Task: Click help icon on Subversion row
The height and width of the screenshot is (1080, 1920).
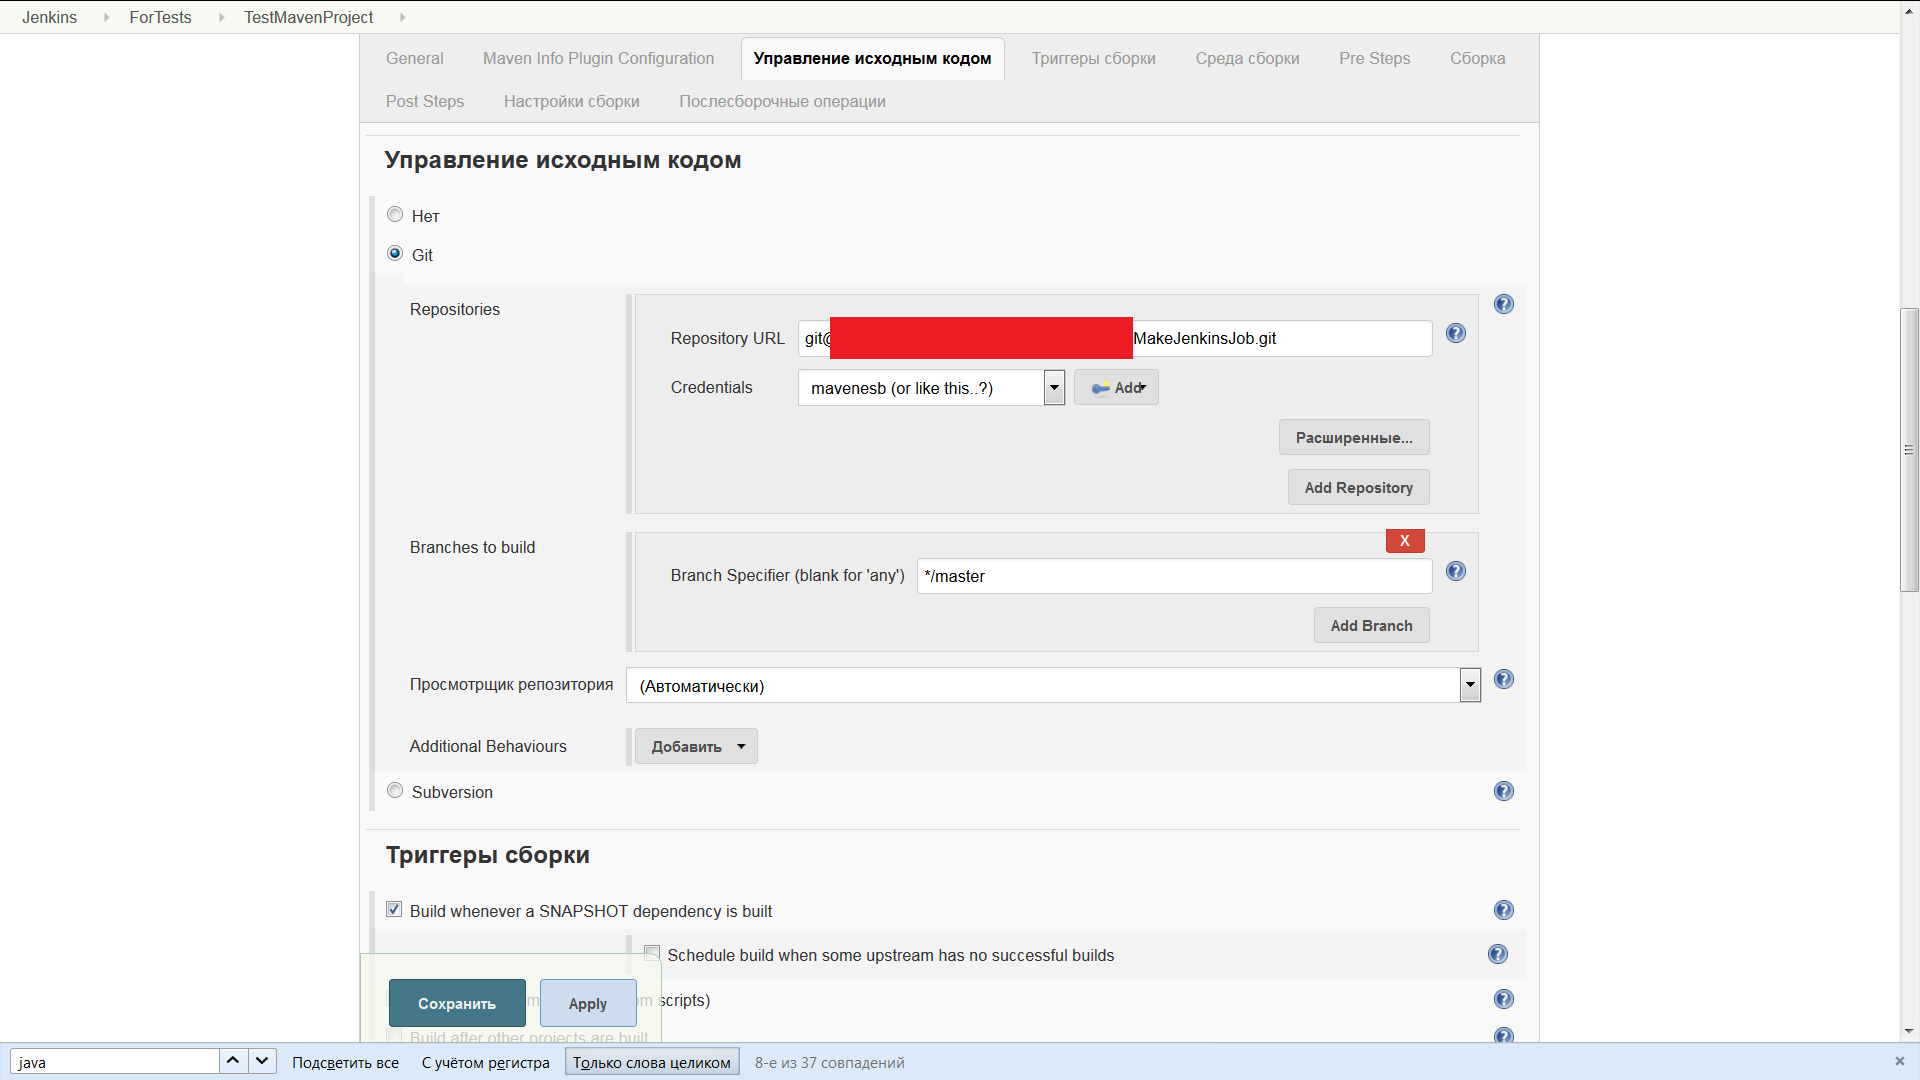Action: tap(1503, 791)
